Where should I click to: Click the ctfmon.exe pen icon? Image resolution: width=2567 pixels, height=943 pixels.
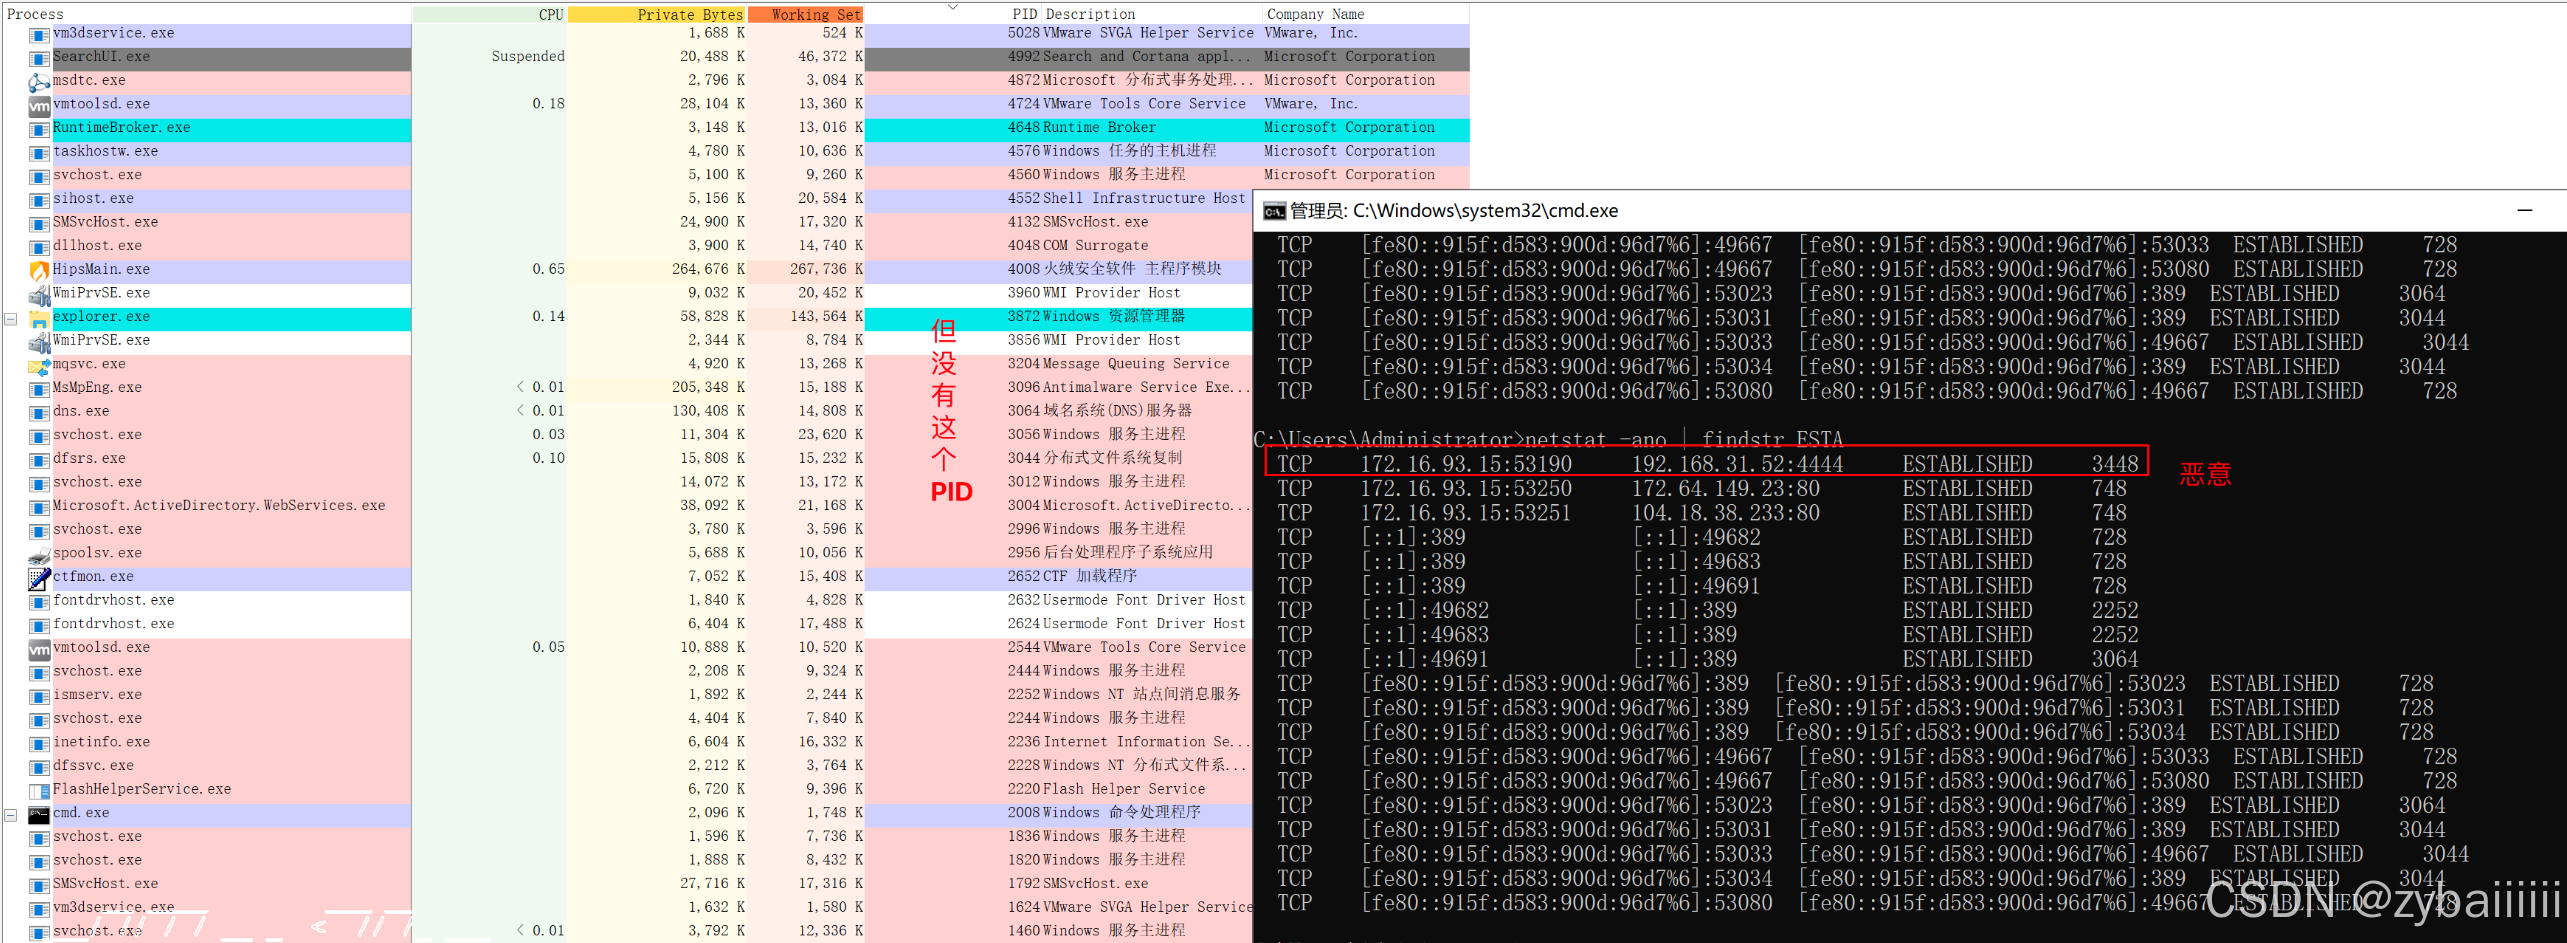pyautogui.click(x=39, y=578)
